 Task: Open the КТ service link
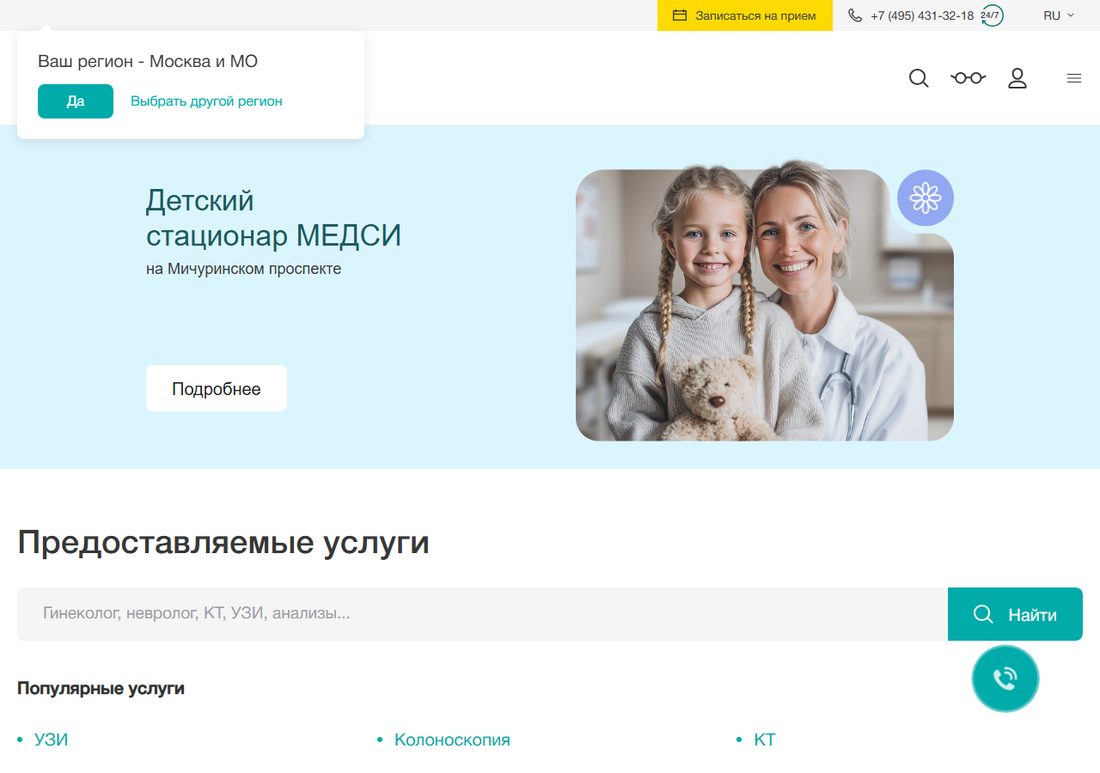pyautogui.click(x=764, y=739)
